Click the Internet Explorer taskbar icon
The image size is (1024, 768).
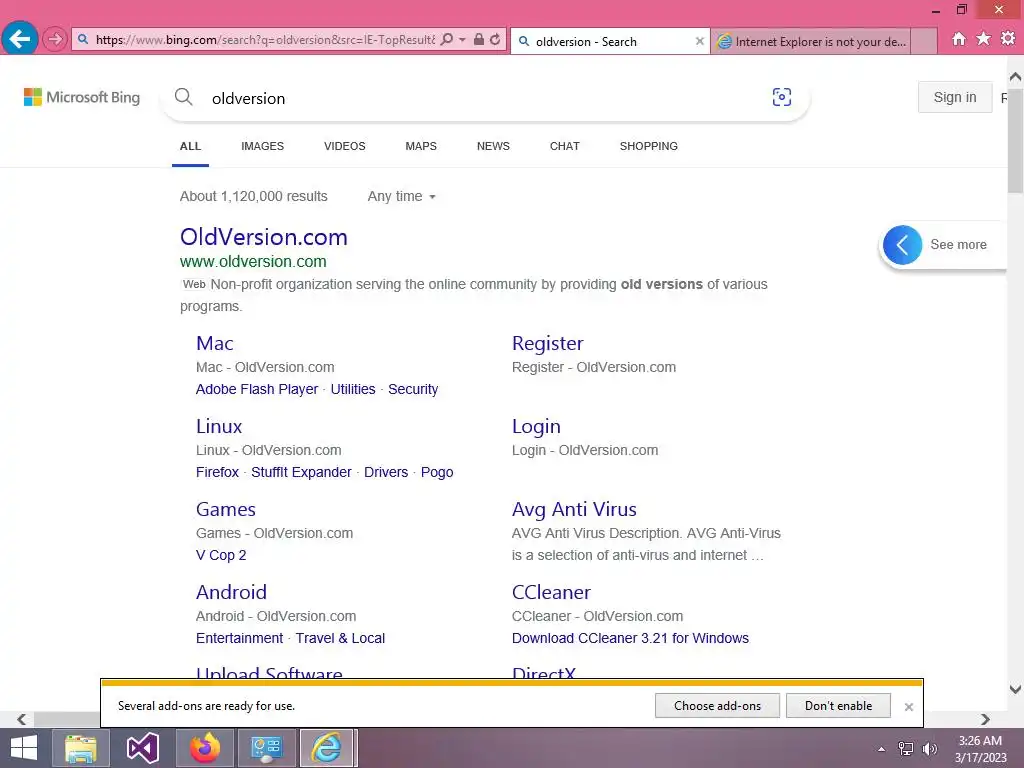tap(327, 748)
